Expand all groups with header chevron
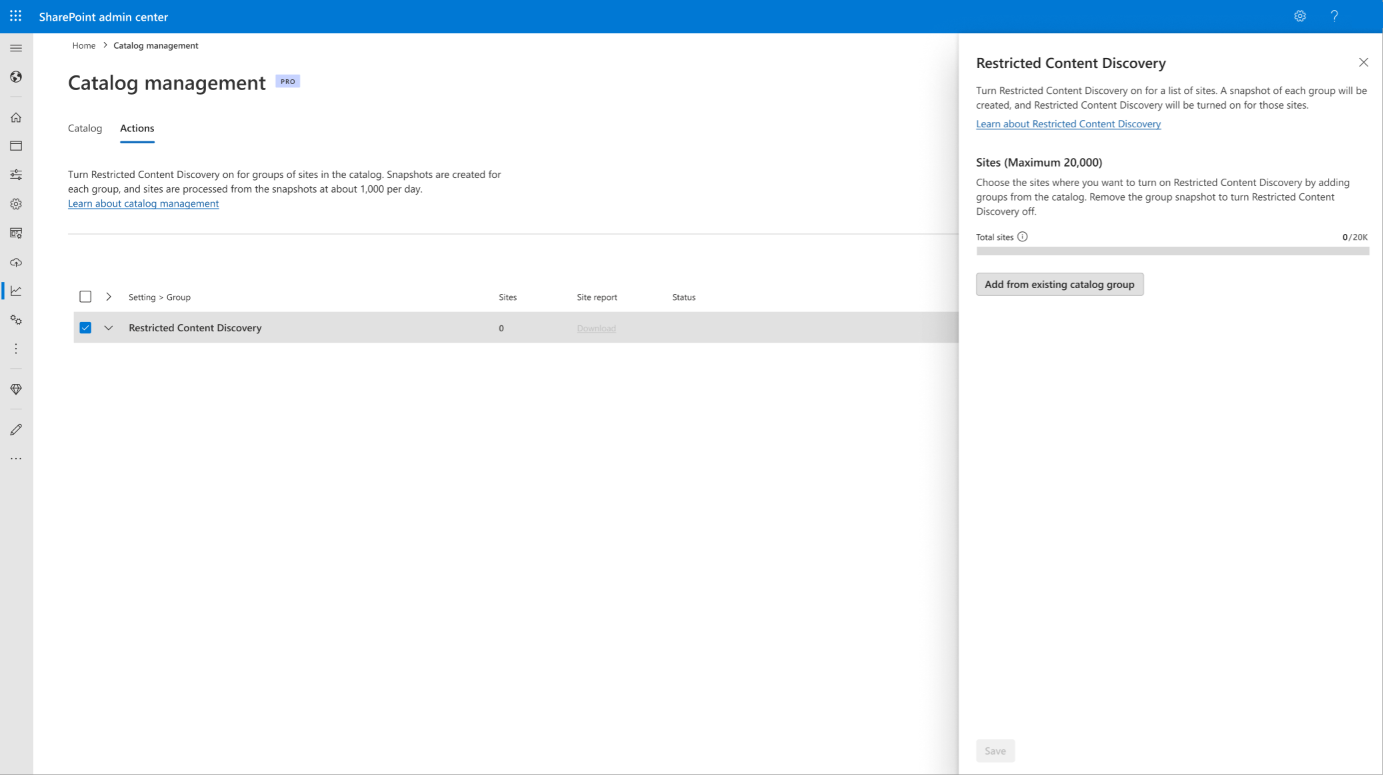The width and height of the screenshot is (1383, 775). [x=109, y=297]
